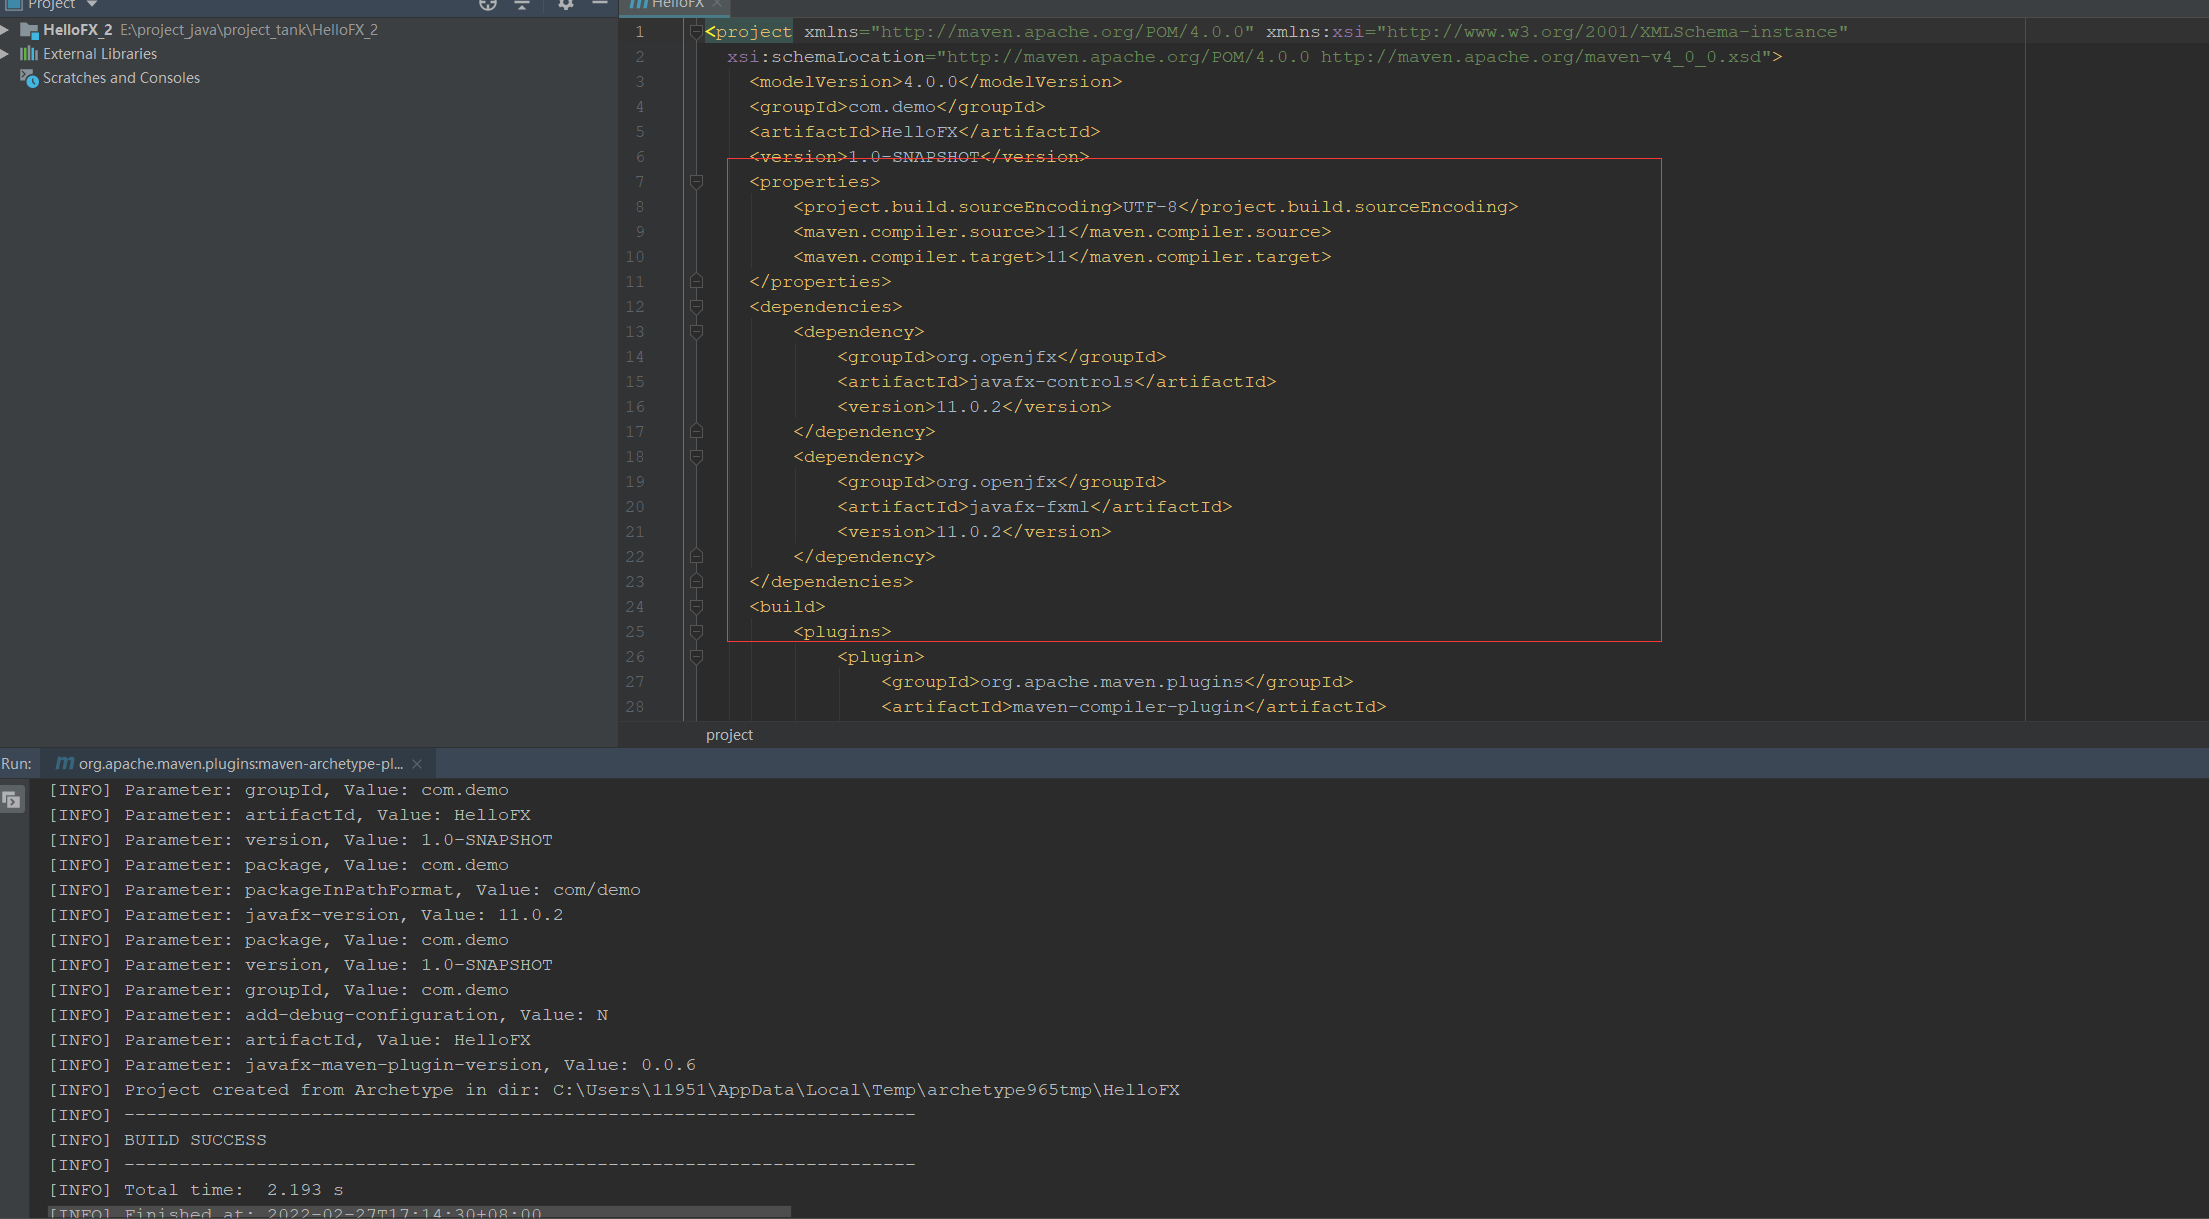Click the Scratches and Consoles icon
The image size is (2209, 1219).
(29, 78)
